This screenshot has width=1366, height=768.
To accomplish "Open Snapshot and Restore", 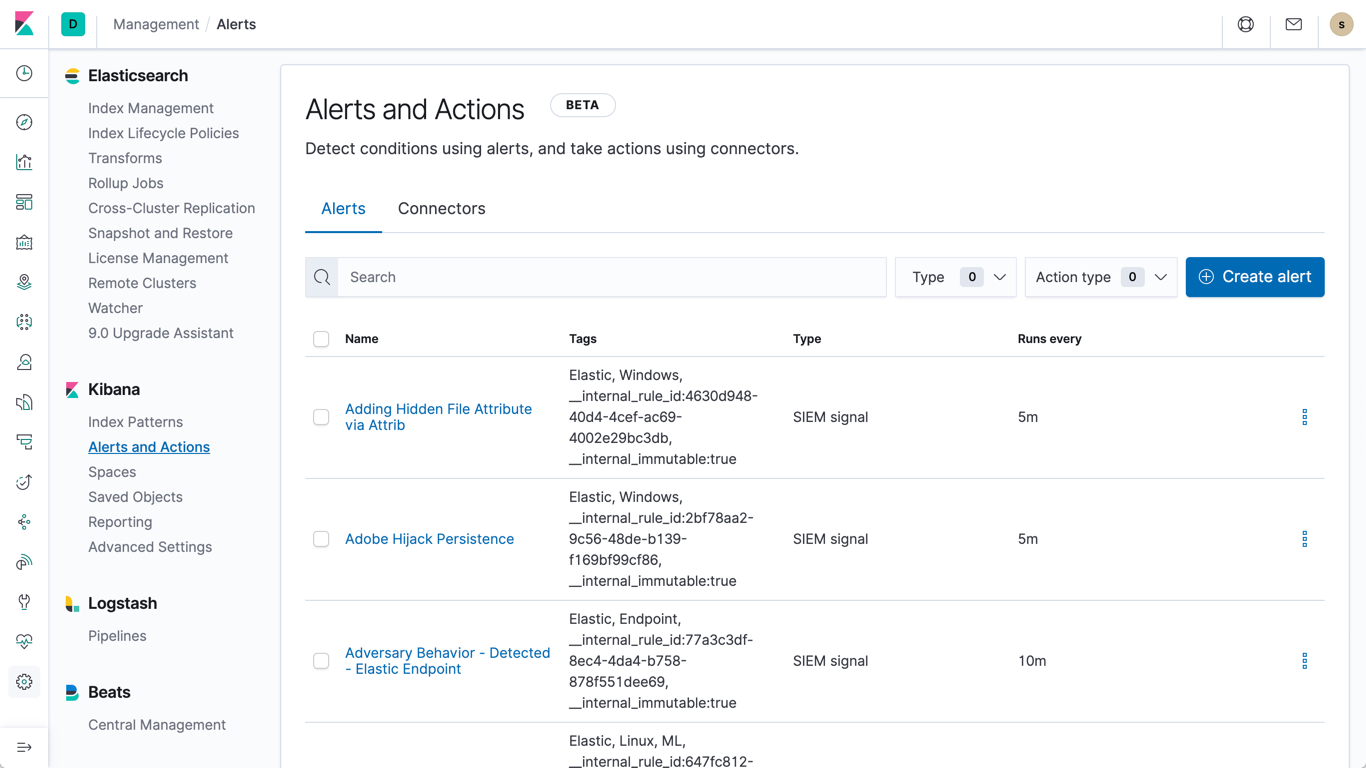I will [x=160, y=233].
